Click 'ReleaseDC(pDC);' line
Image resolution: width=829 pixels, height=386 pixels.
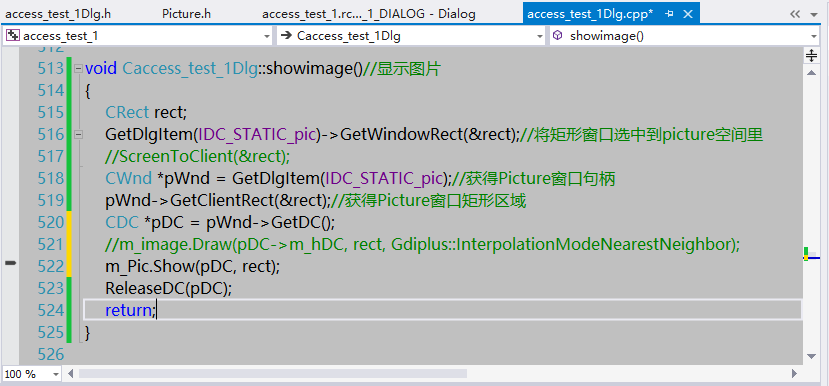(x=169, y=289)
